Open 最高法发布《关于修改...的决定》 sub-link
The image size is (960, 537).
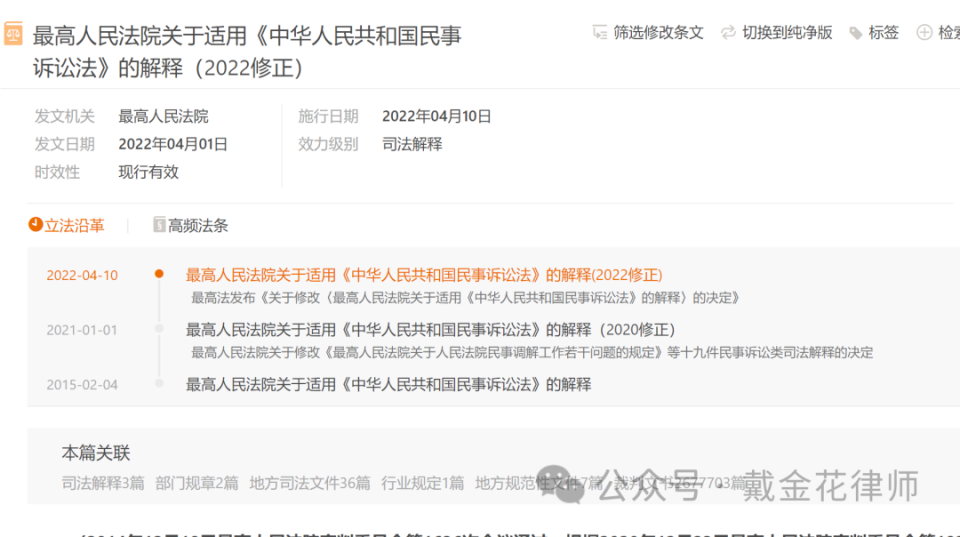click(x=465, y=298)
